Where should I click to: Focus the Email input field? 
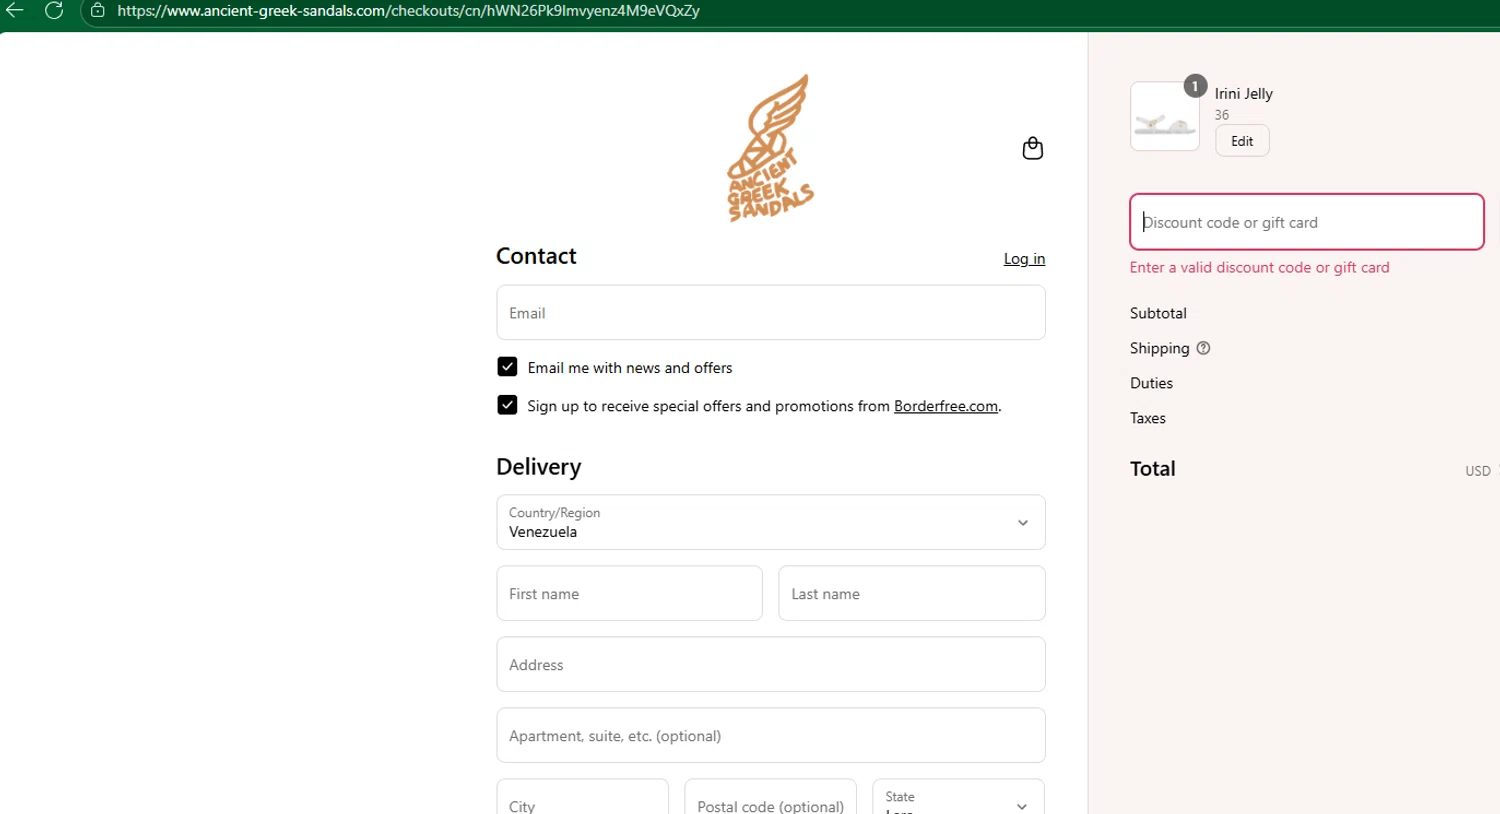pos(771,313)
